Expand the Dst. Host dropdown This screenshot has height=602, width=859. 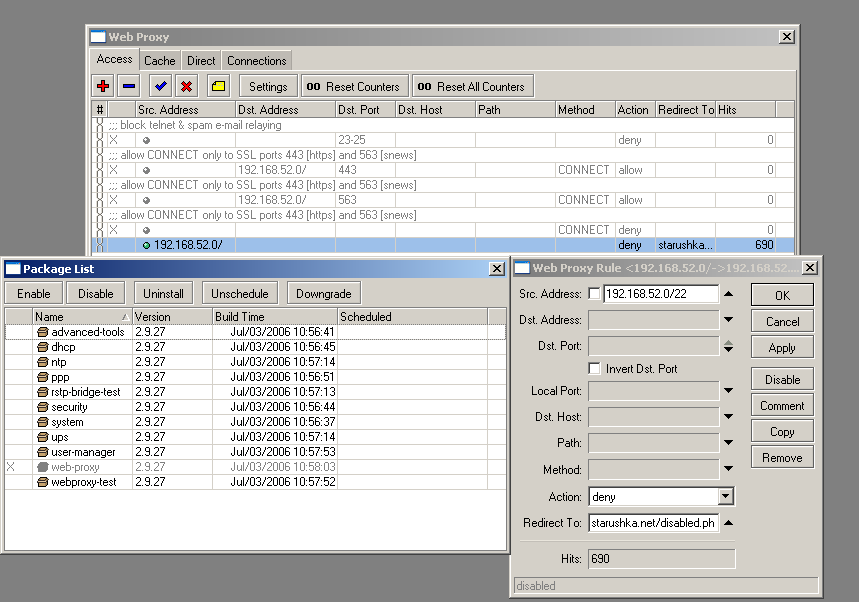[729, 417]
